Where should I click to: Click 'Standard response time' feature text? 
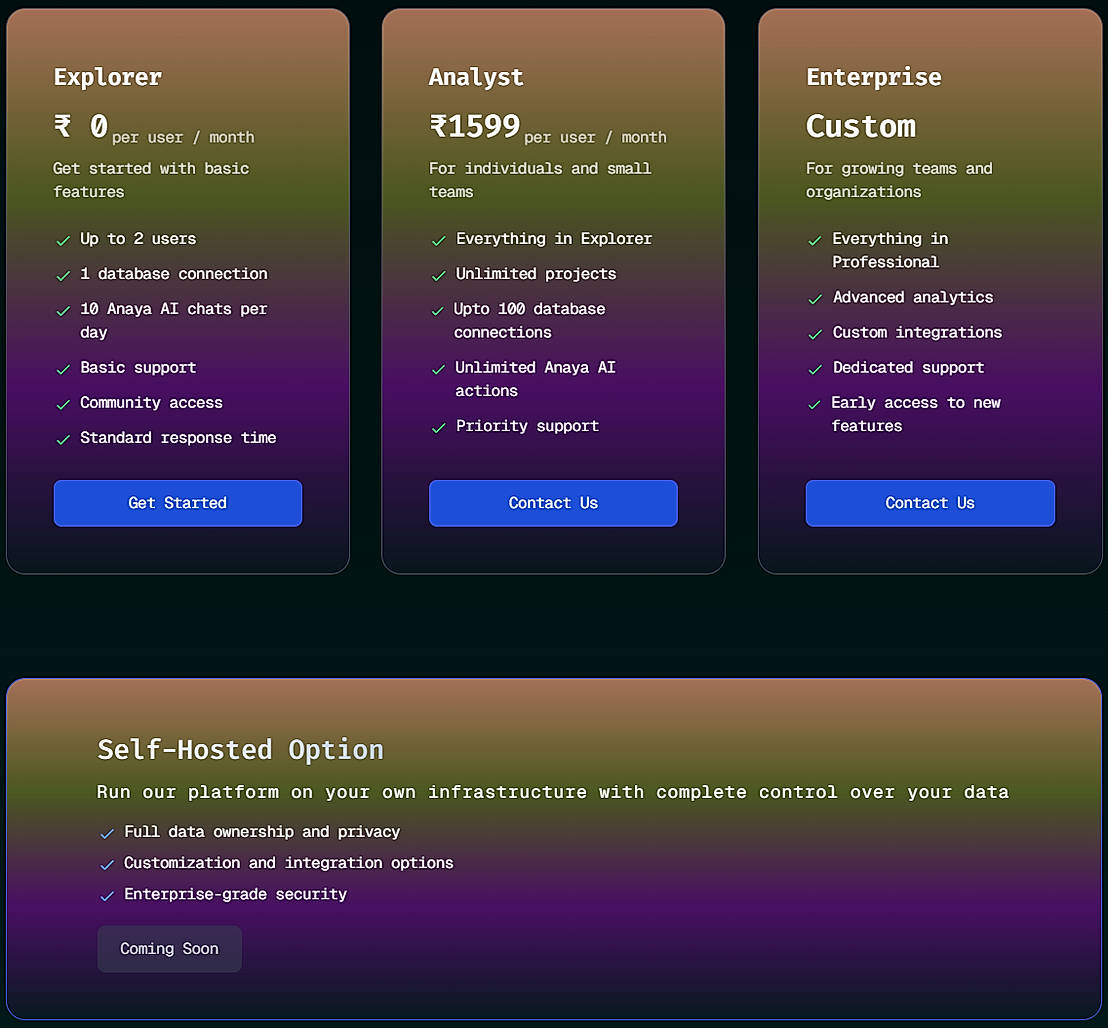click(178, 438)
